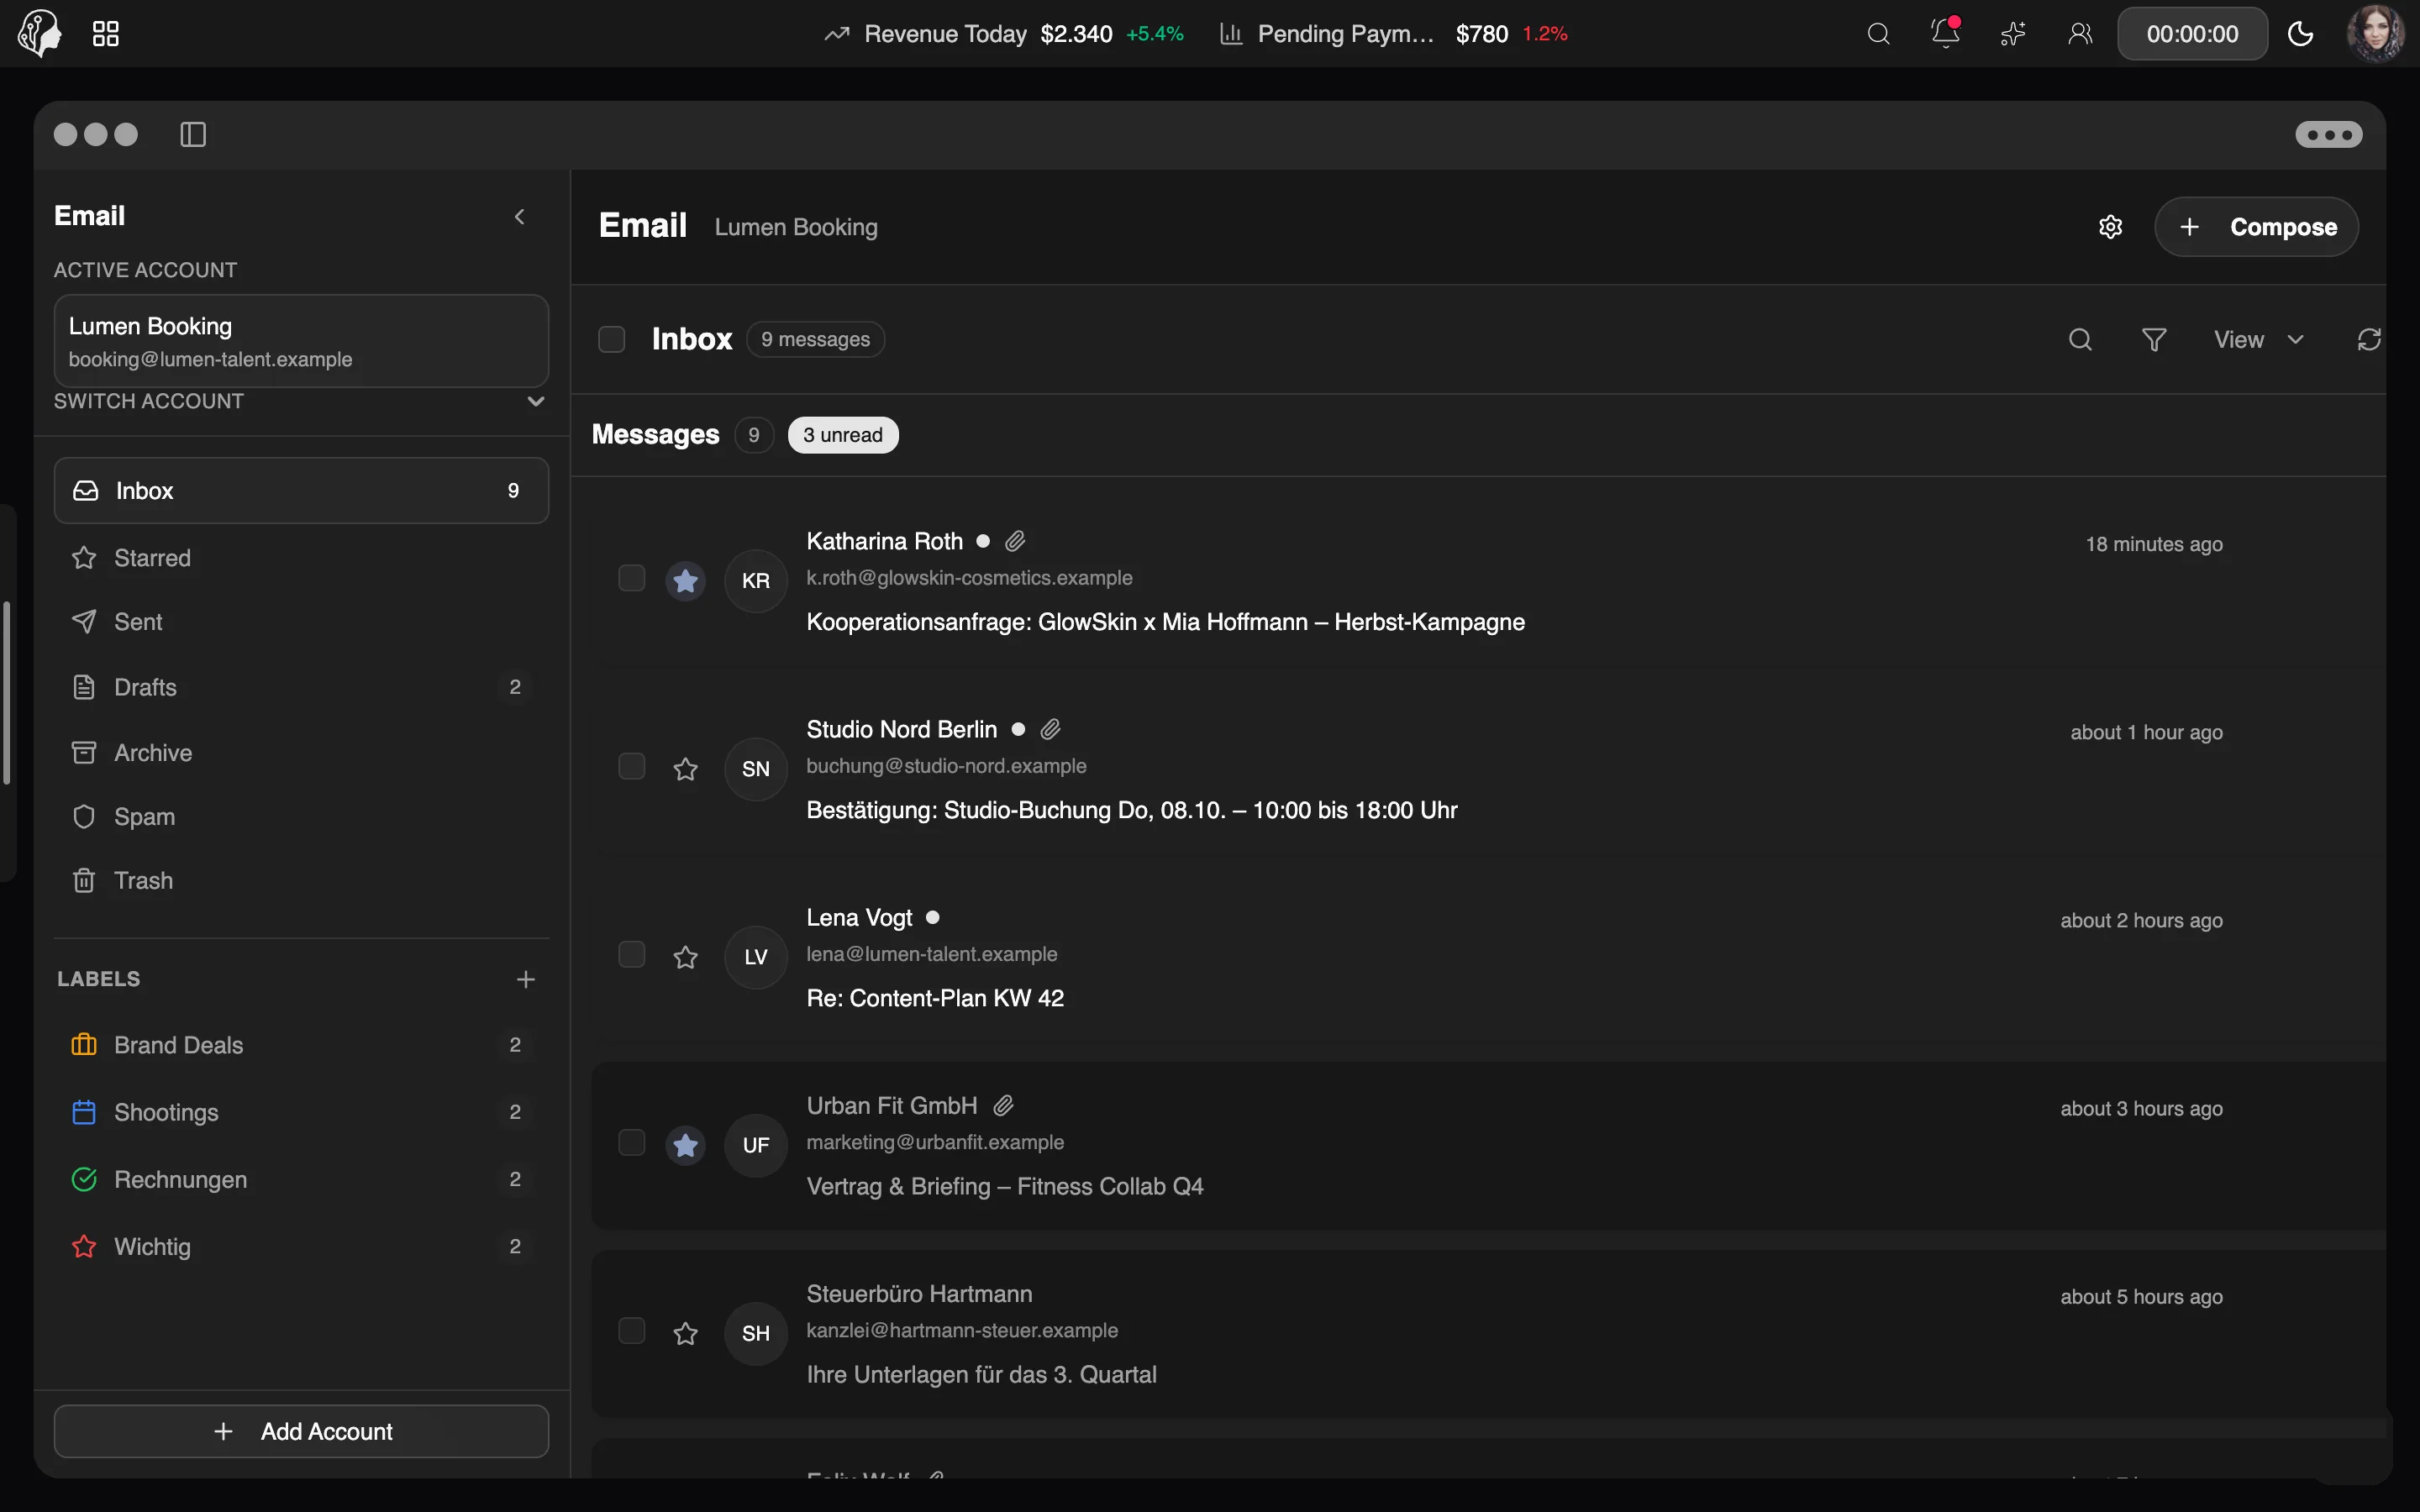Star the Steuerbüro Hartmann message

pyautogui.click(x=685, y=1332)
